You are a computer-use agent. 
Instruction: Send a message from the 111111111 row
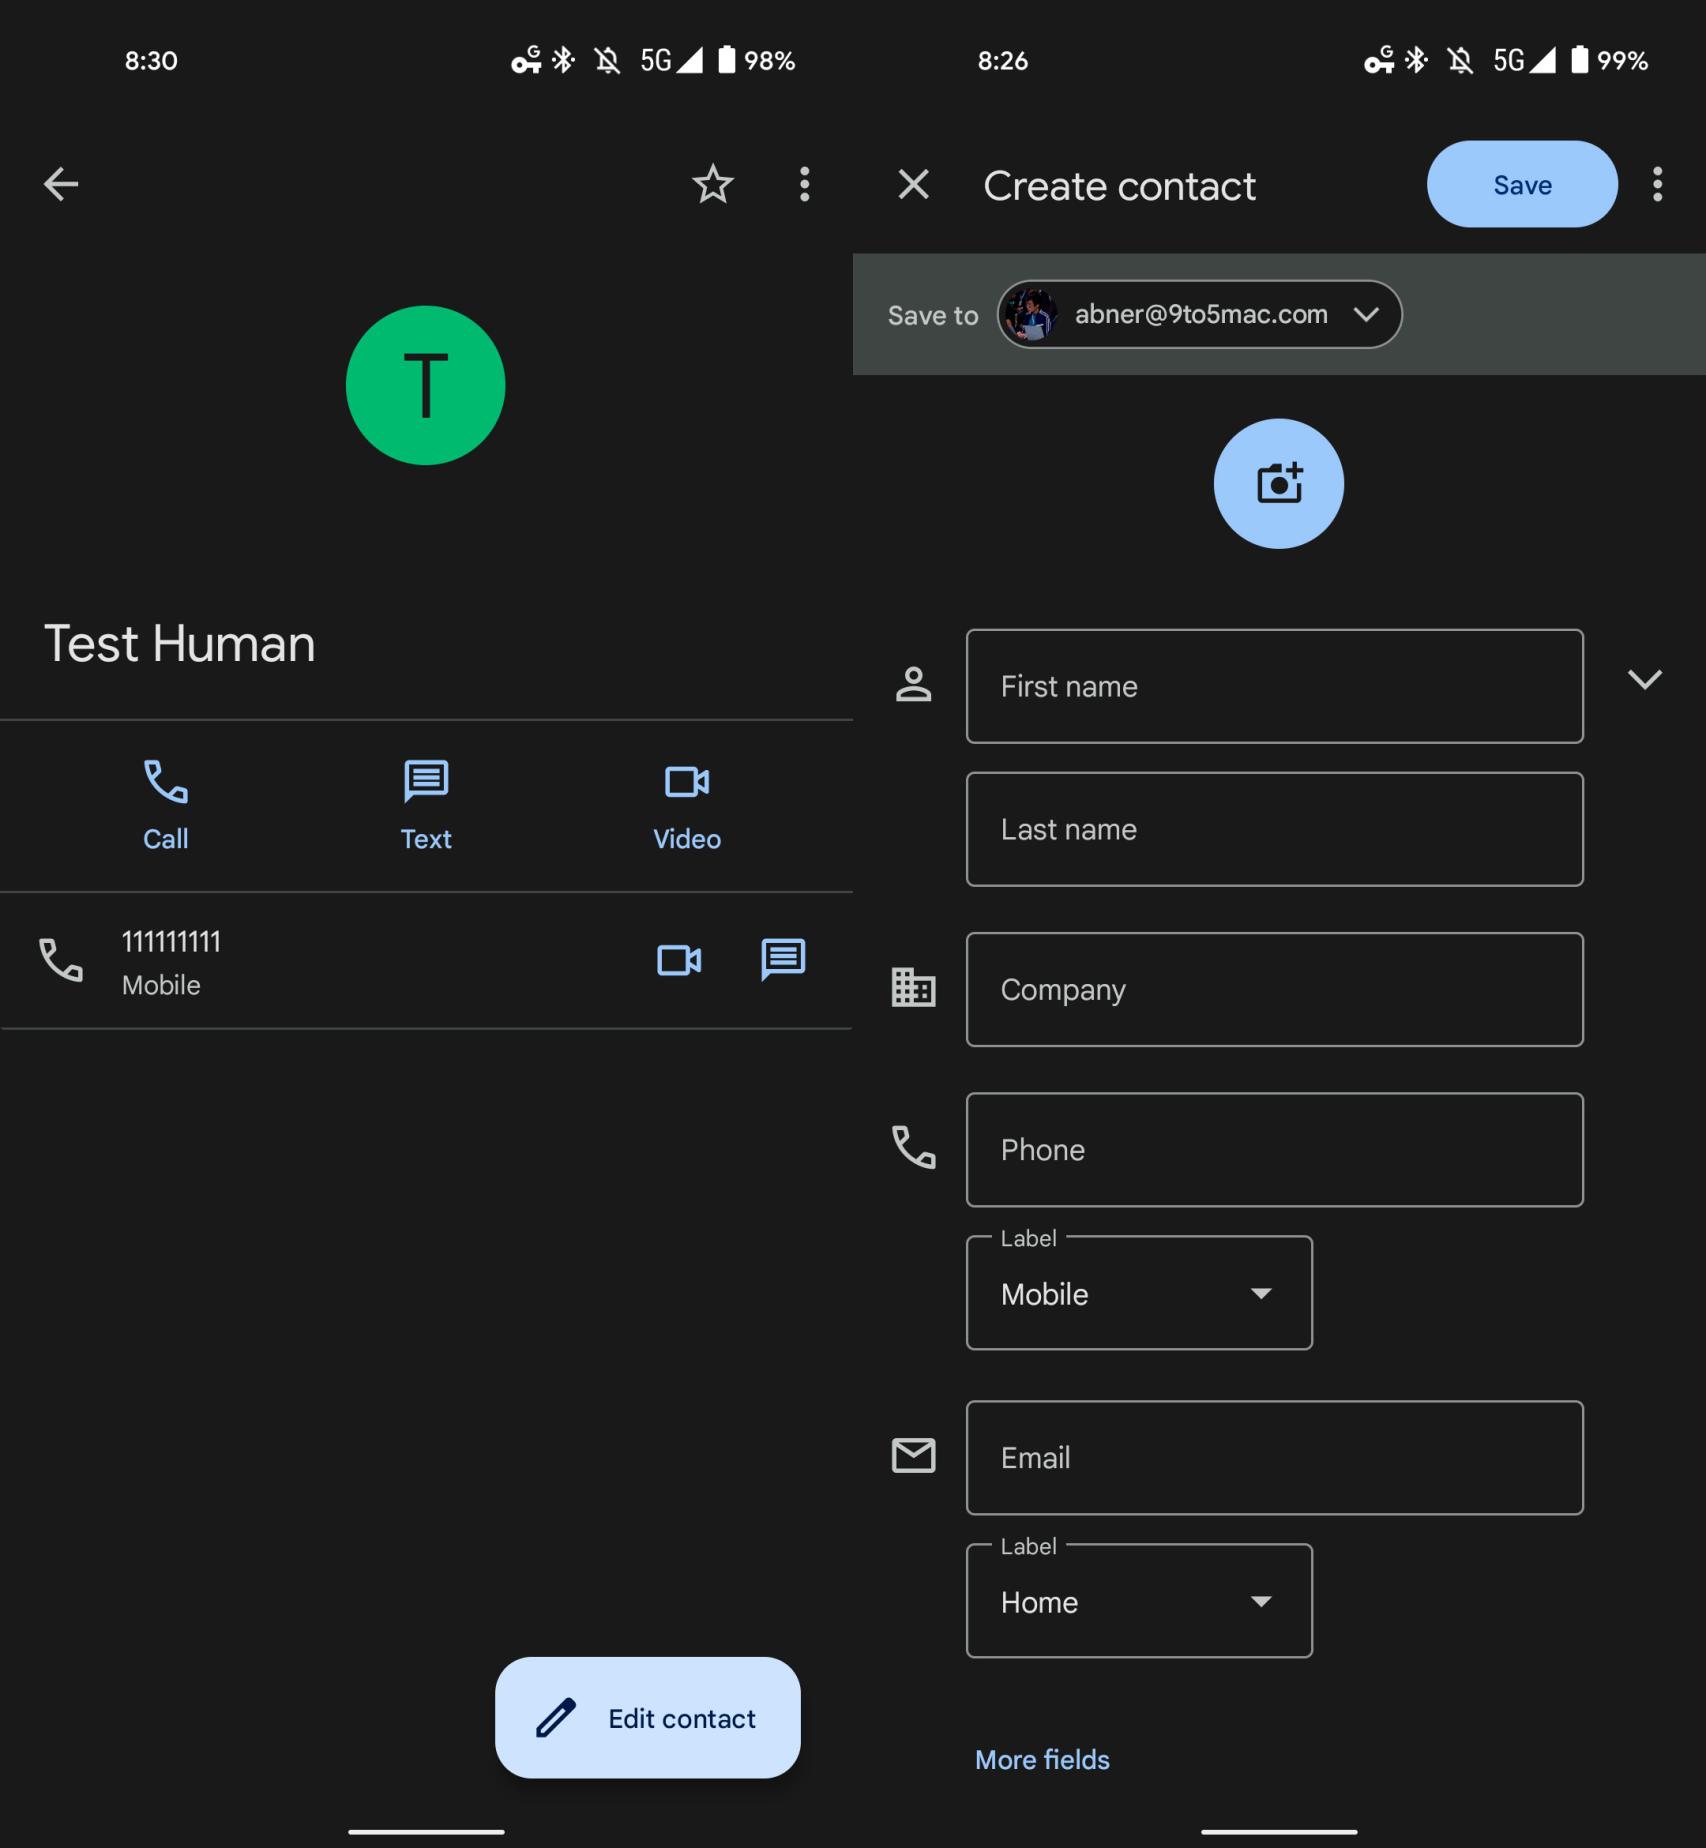coord(783,960)
